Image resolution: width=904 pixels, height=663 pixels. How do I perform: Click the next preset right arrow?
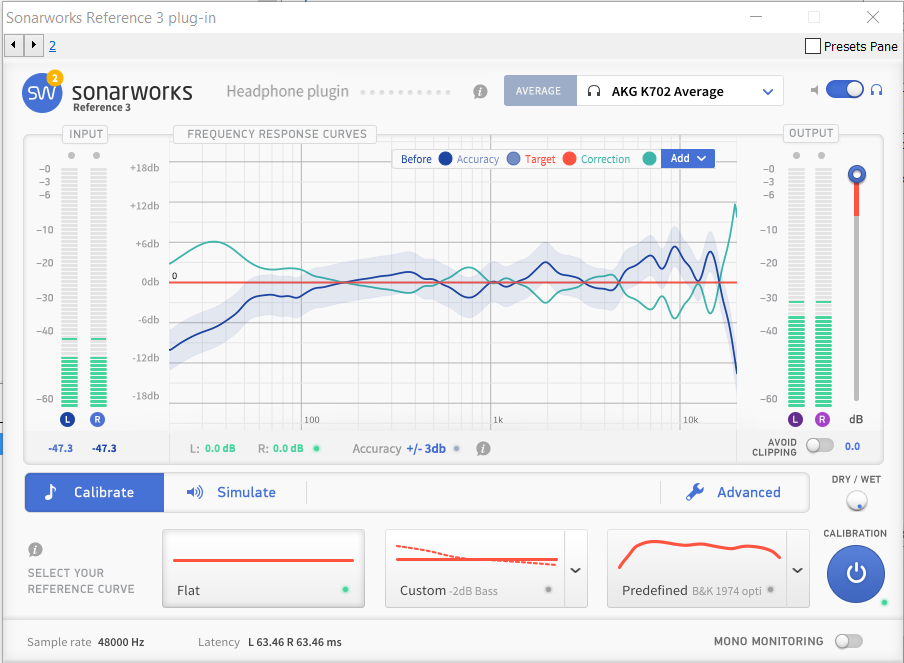pyautogui.click(x=33, y=45)
